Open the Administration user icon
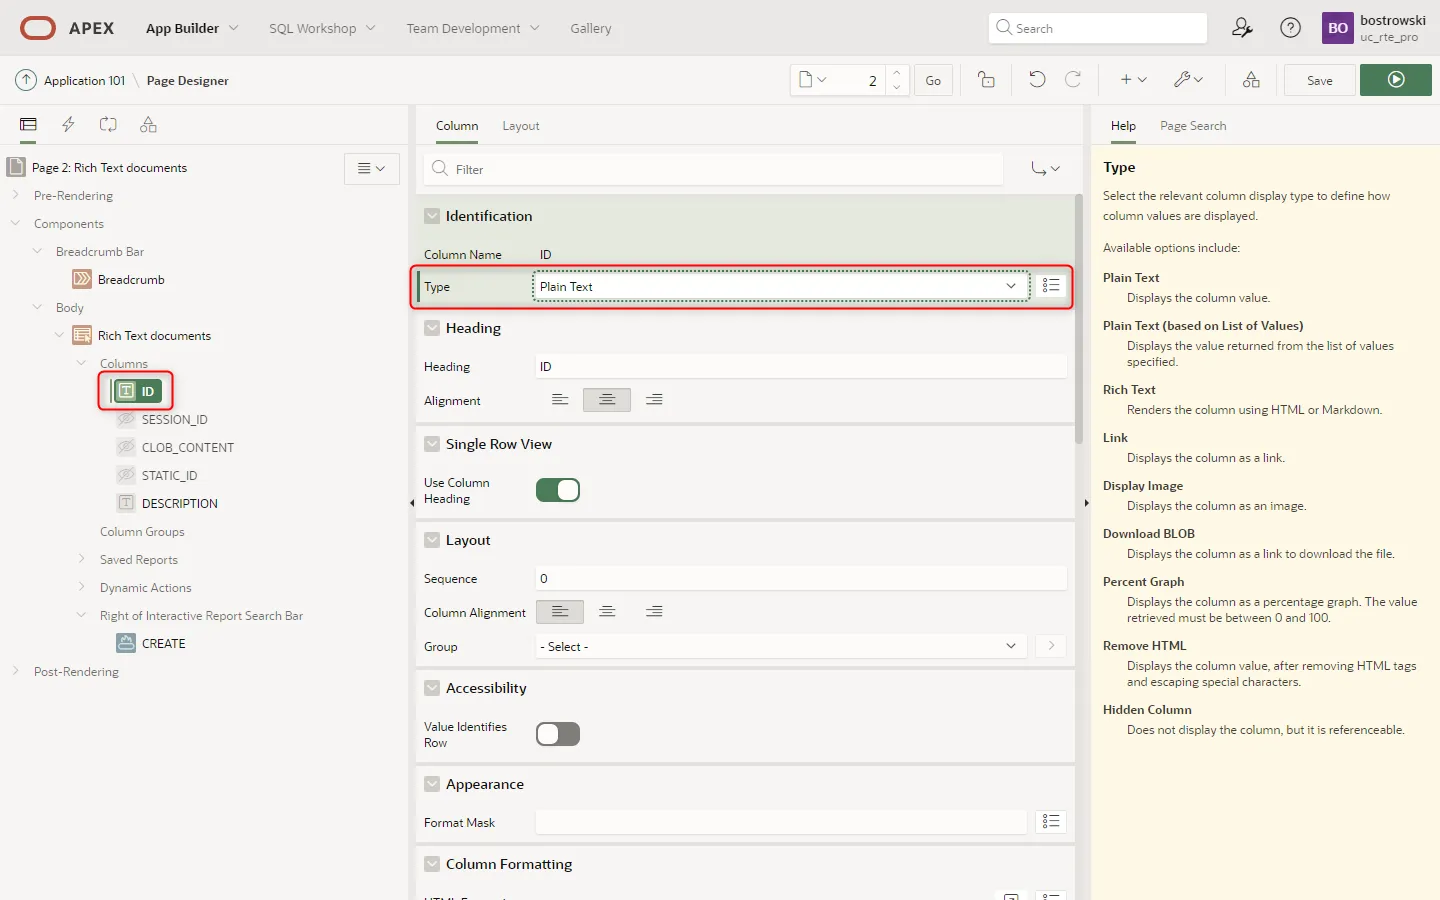 pos(1242,28)
